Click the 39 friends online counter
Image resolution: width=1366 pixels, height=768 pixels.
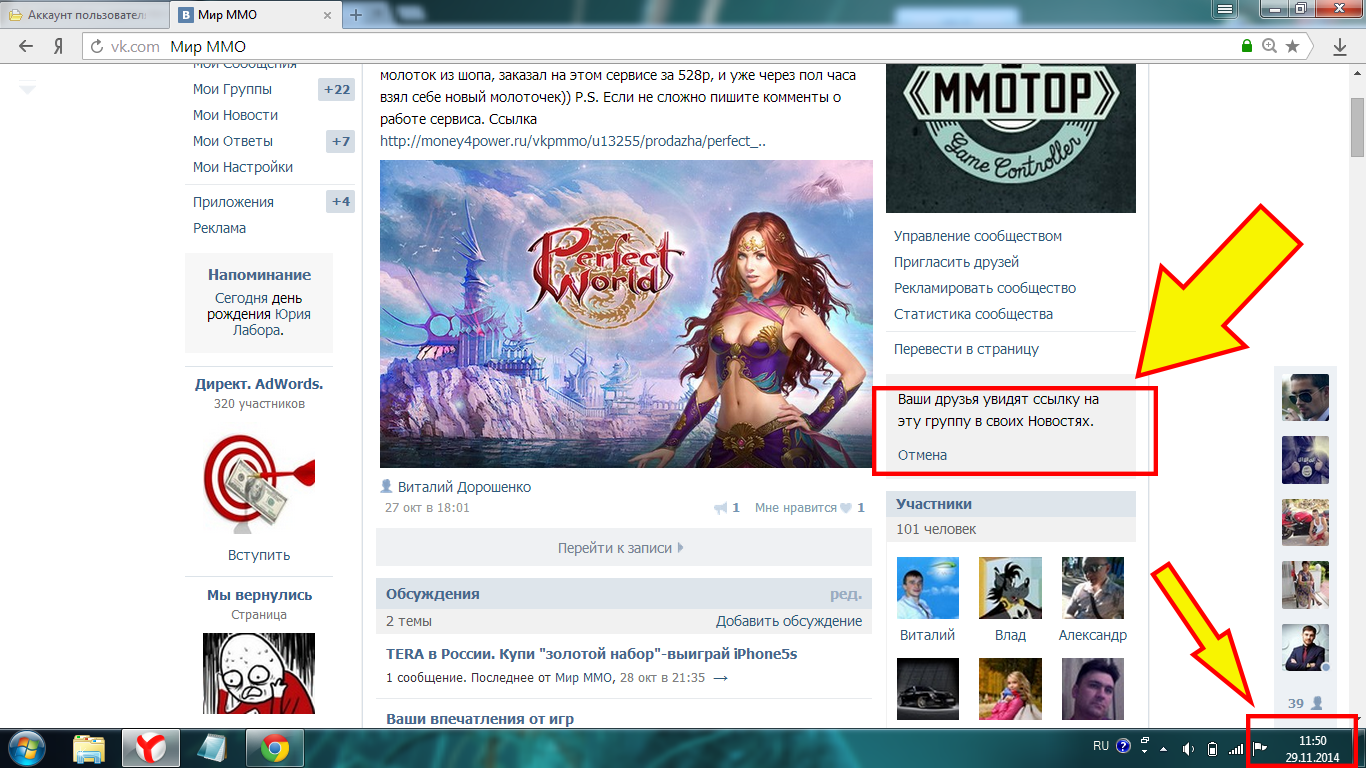pyautogui.click(x=1305, y=703)
